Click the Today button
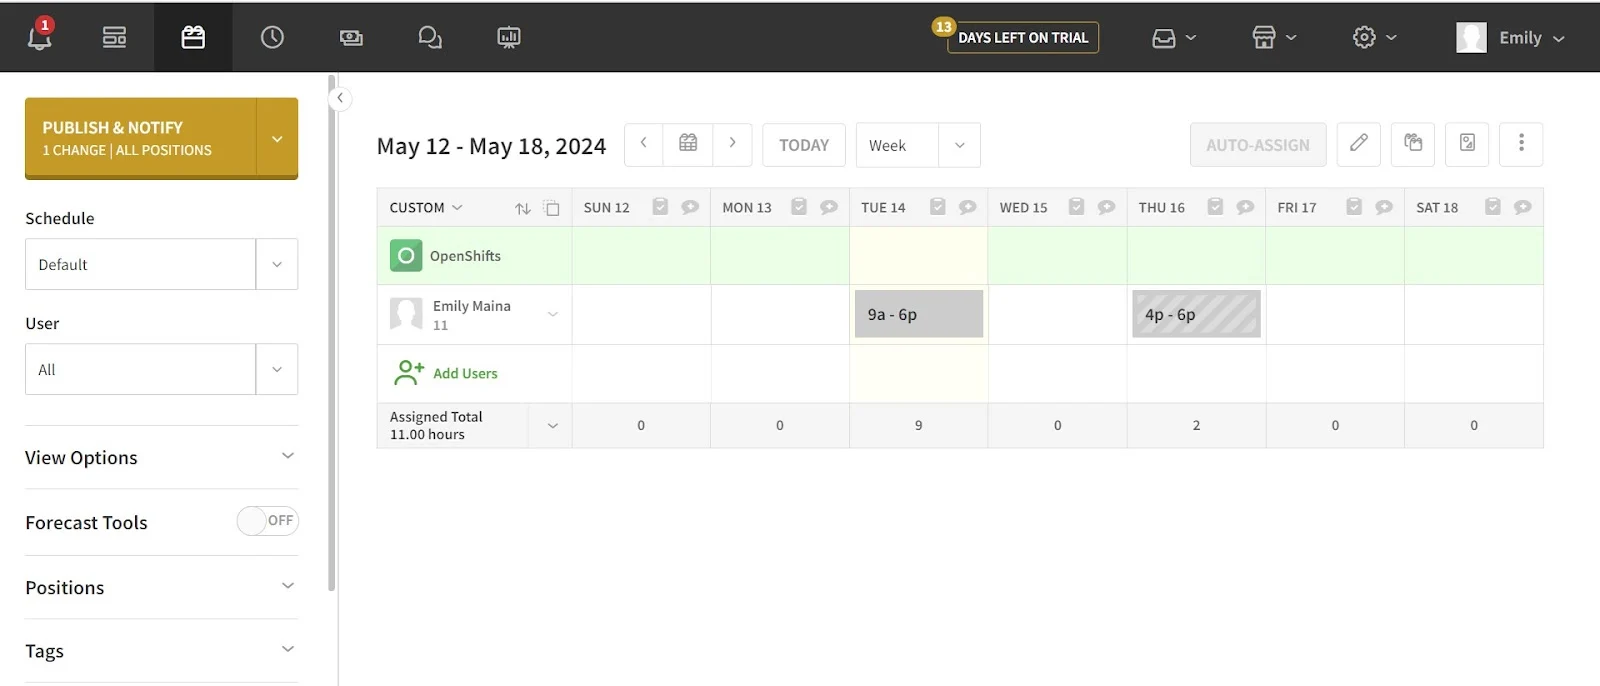The width and height of the screenshot is (1600, 686). (x=804, y=145)
